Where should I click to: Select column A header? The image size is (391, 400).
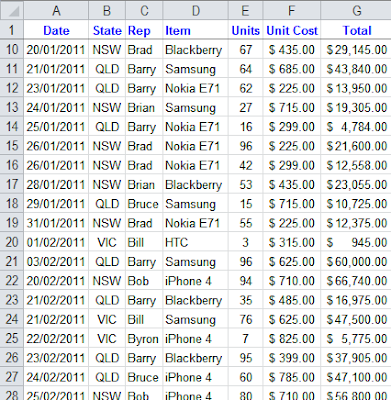coord(56,10)
